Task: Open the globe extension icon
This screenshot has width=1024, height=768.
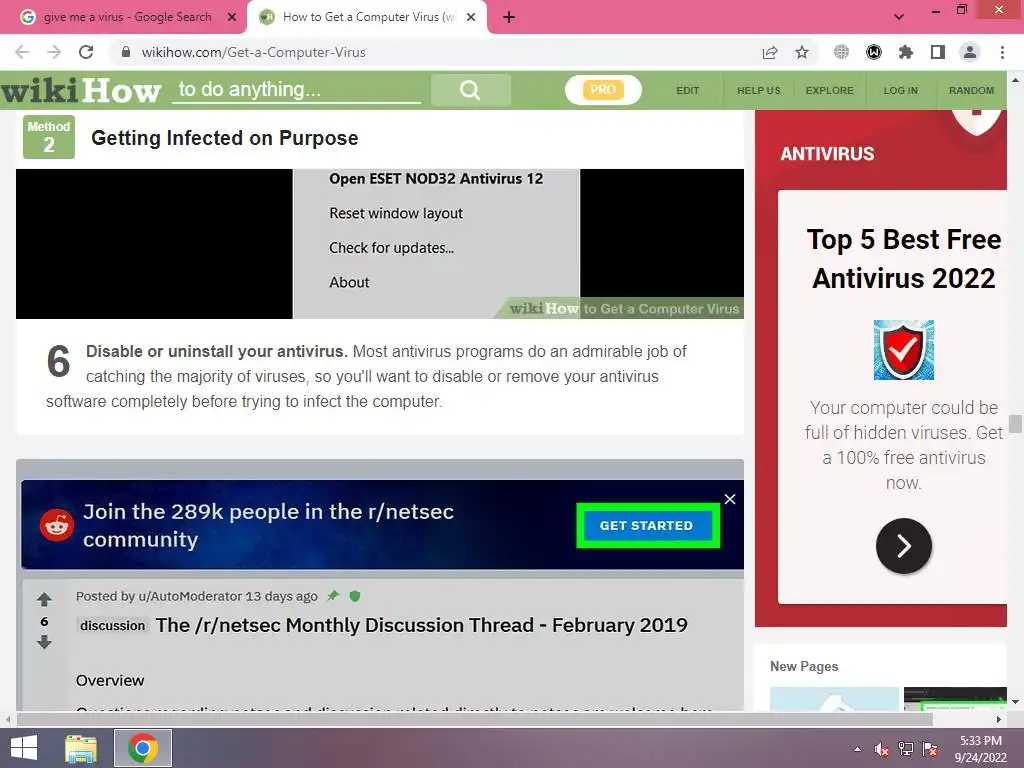Action: click(x=841, y=52)
